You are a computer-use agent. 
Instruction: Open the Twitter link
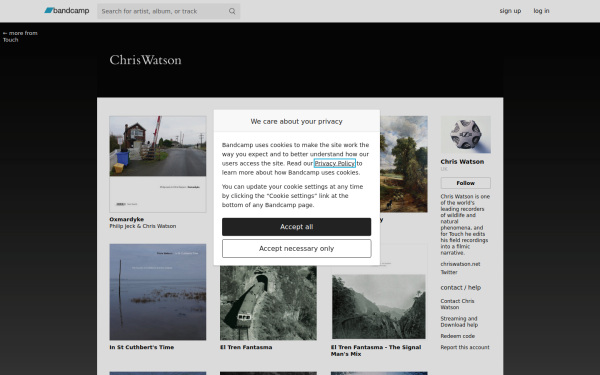[449, 272]
